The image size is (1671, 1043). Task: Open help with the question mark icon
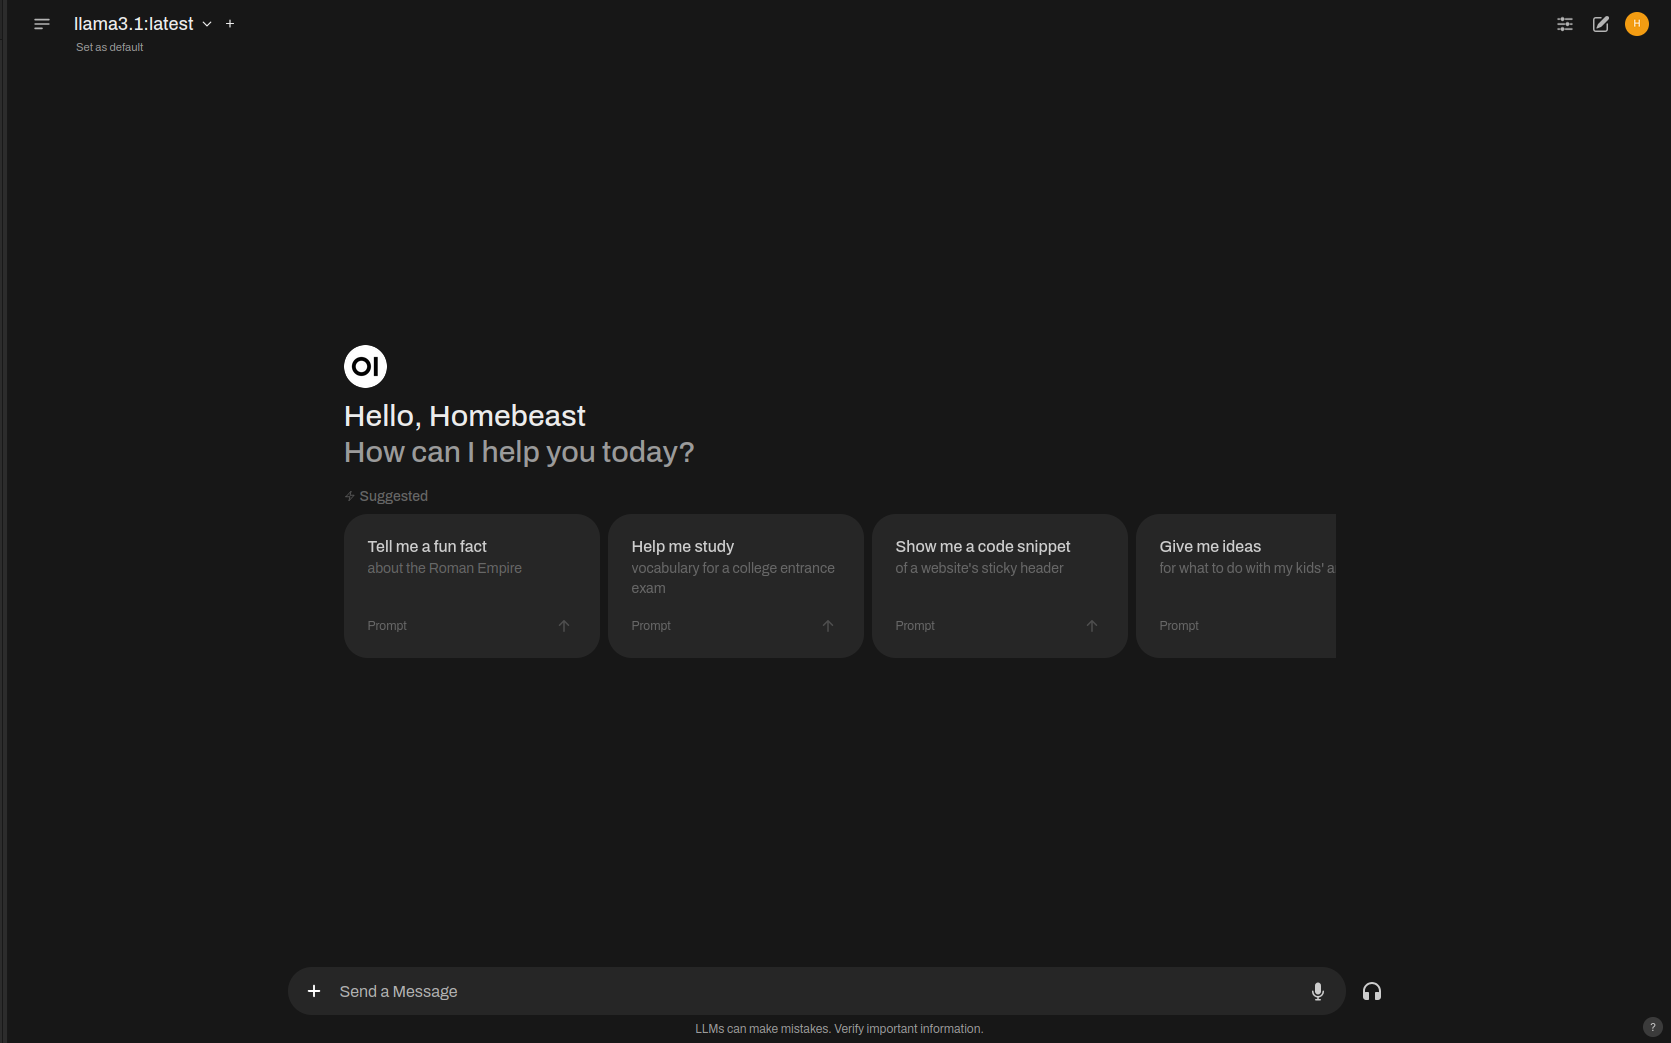coord(1650,1027)
